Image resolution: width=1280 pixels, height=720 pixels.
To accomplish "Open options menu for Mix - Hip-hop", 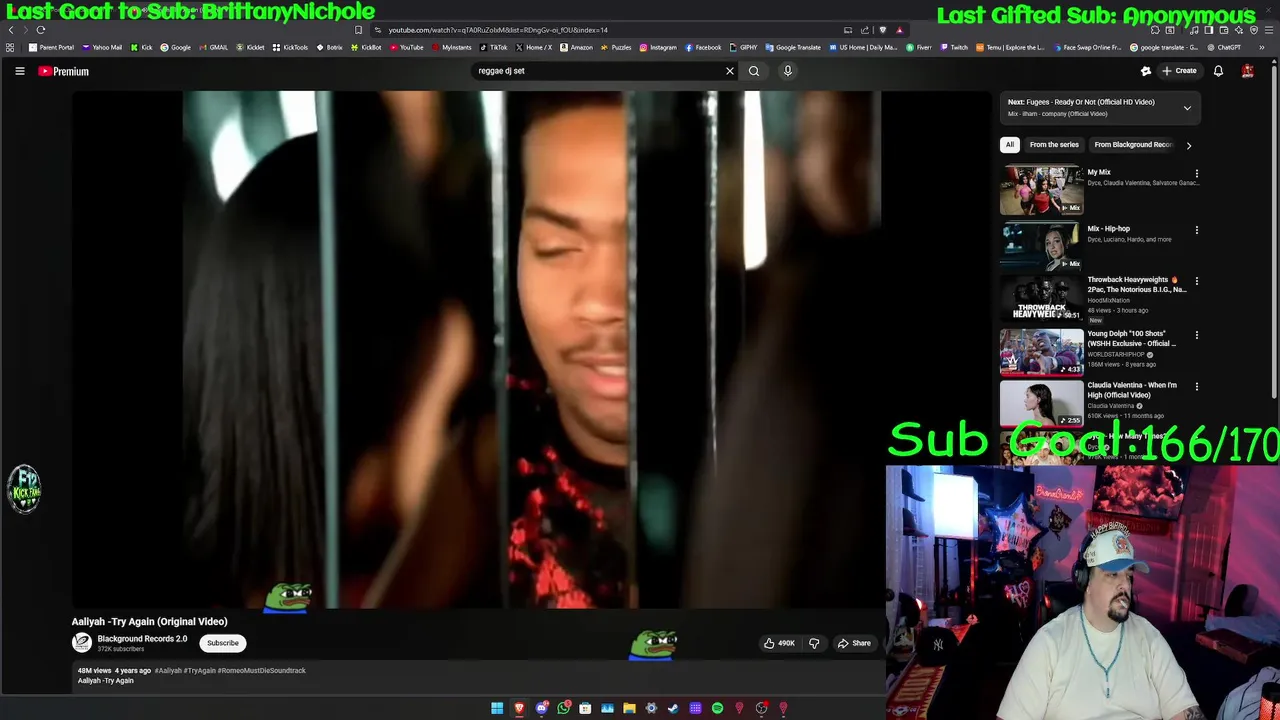I will [1196, 230].
